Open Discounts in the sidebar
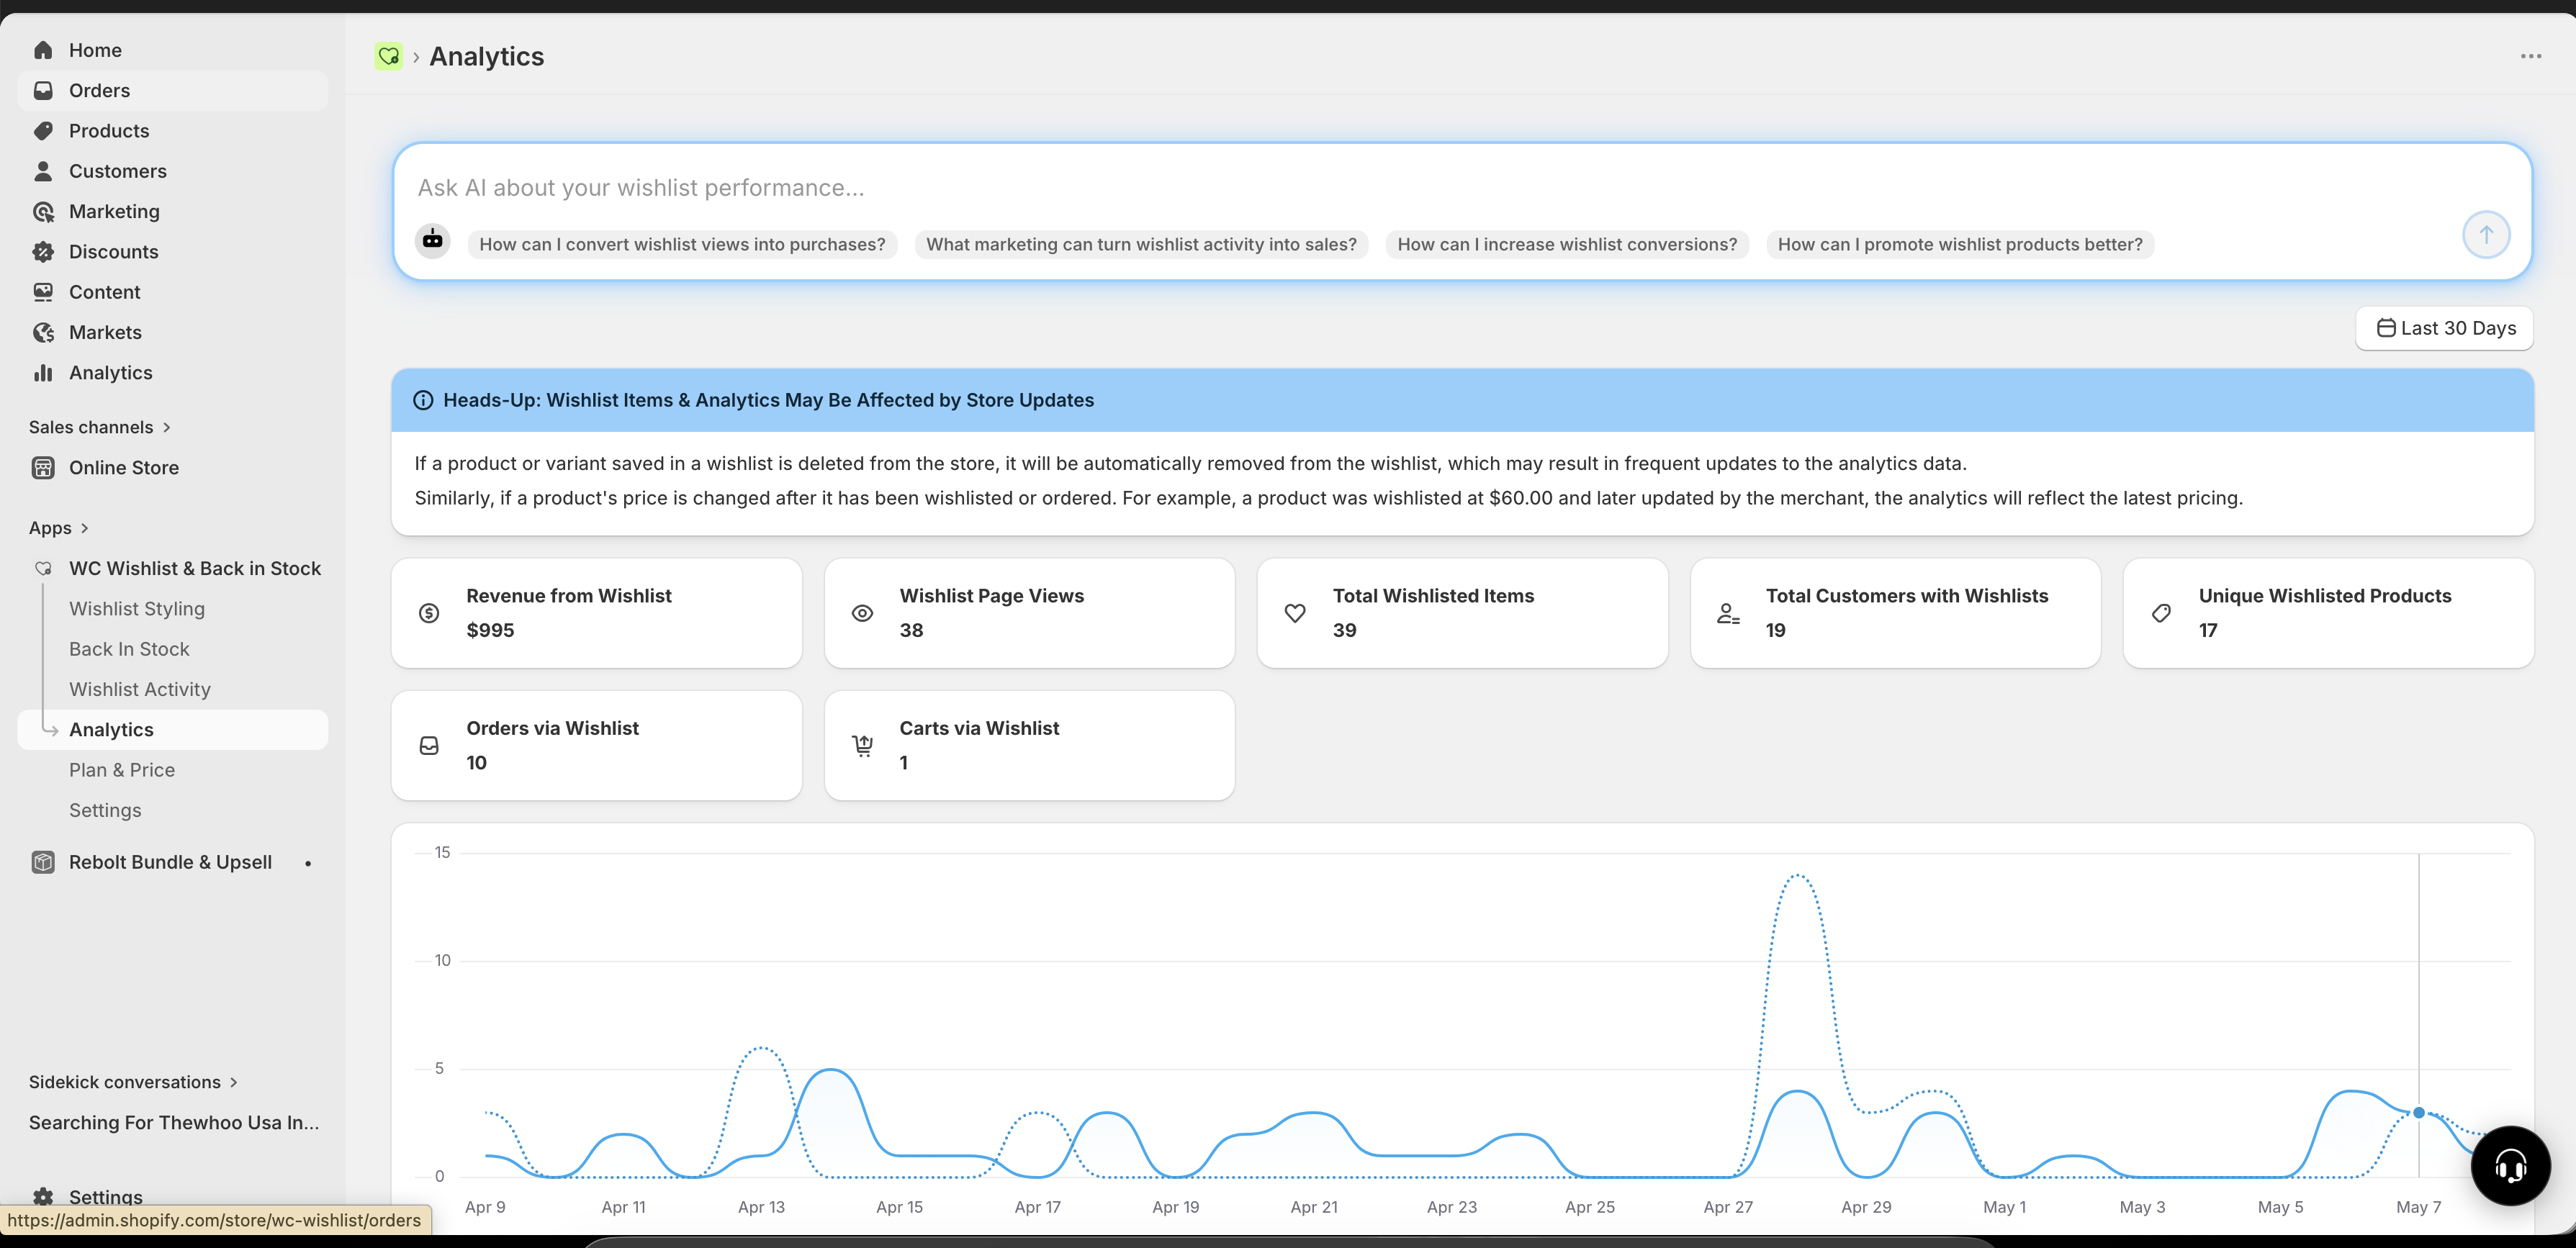The image size is (2576, 1248). (172, 252)
